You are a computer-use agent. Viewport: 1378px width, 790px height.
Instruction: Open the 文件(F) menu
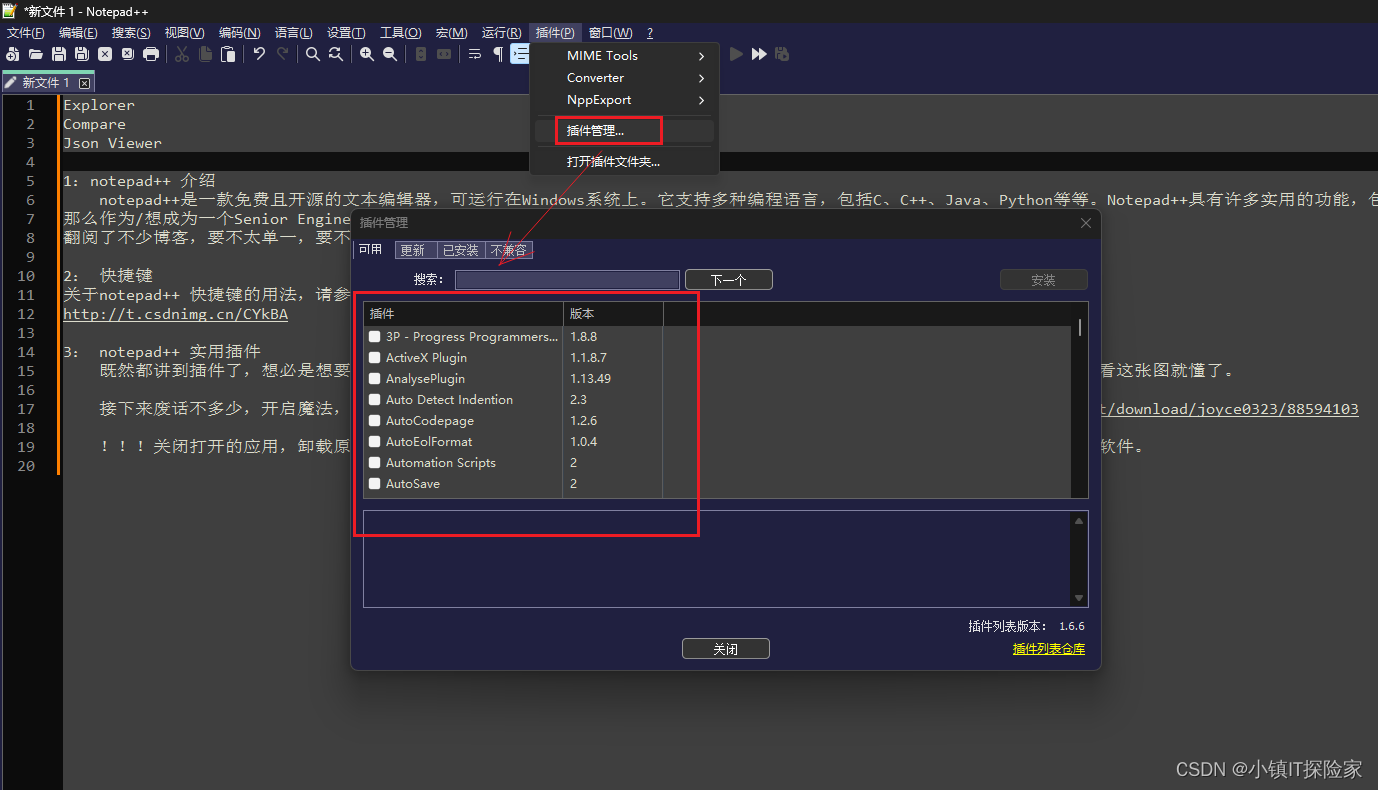coord(26,33)
